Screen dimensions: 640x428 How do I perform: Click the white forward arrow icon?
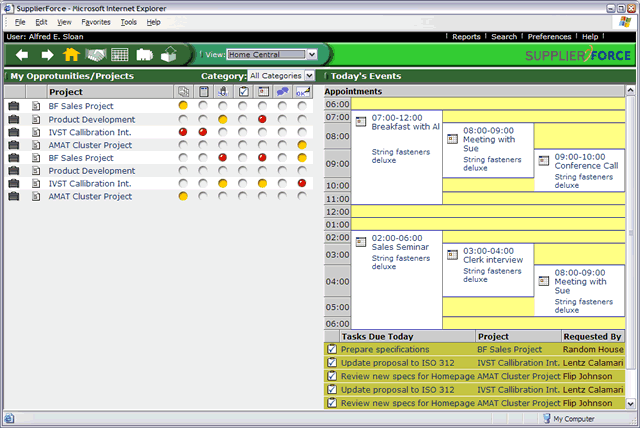pyautogui.click(x=47, y=54)
